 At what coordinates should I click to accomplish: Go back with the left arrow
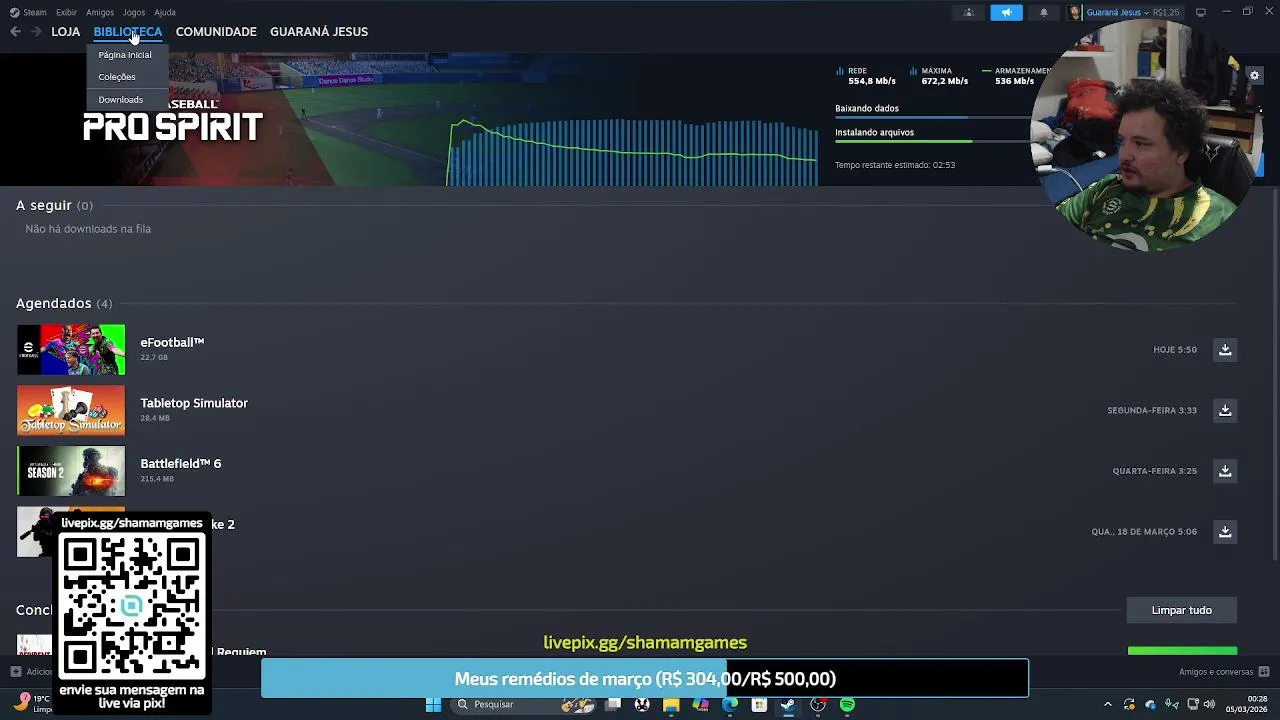click(15, 32)
